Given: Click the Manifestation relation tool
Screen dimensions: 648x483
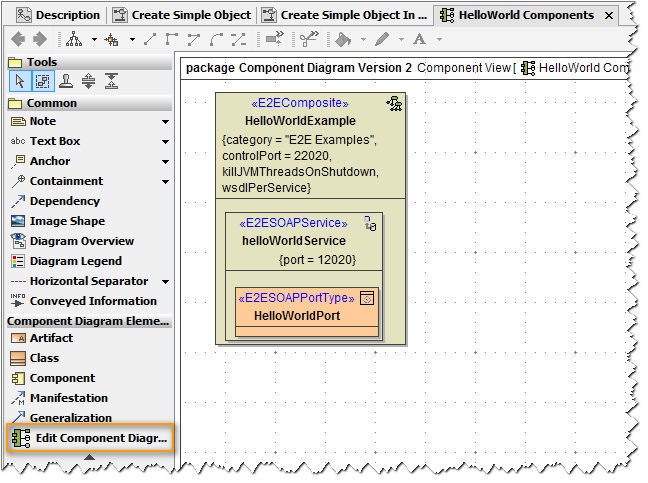Looking at the screenshot, I should (x=68, y=398).
